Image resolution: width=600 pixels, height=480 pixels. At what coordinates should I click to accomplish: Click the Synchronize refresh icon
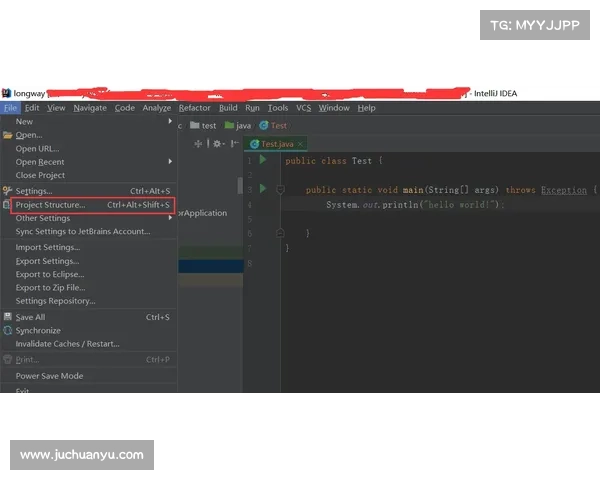pos(8,330)
